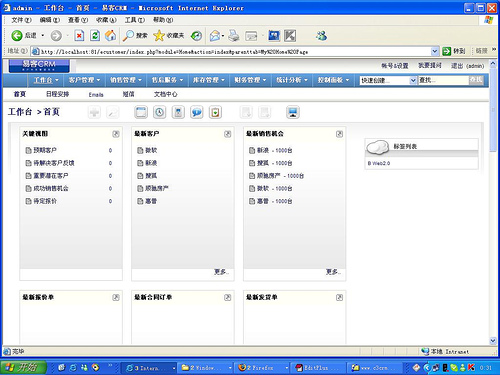Click the page vertical scrollbar down arrow
This screenshot has width=500, height=375.
coord(493,340)
